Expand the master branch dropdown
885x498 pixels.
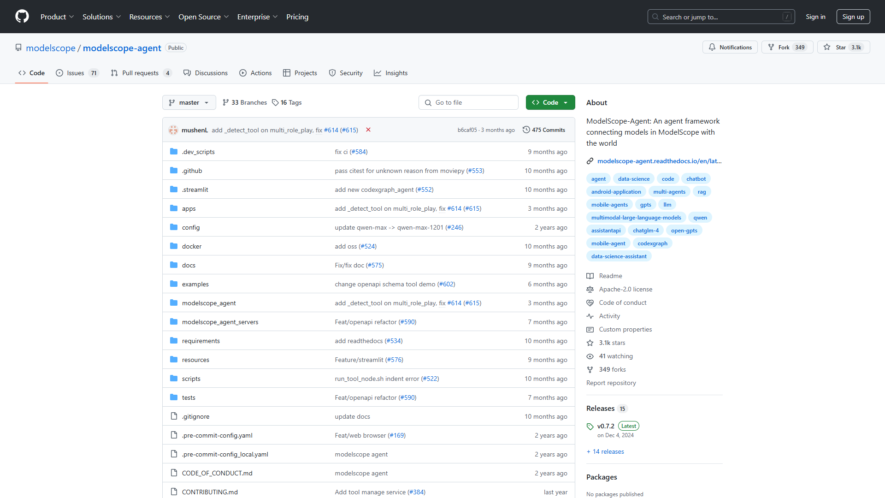189,103
